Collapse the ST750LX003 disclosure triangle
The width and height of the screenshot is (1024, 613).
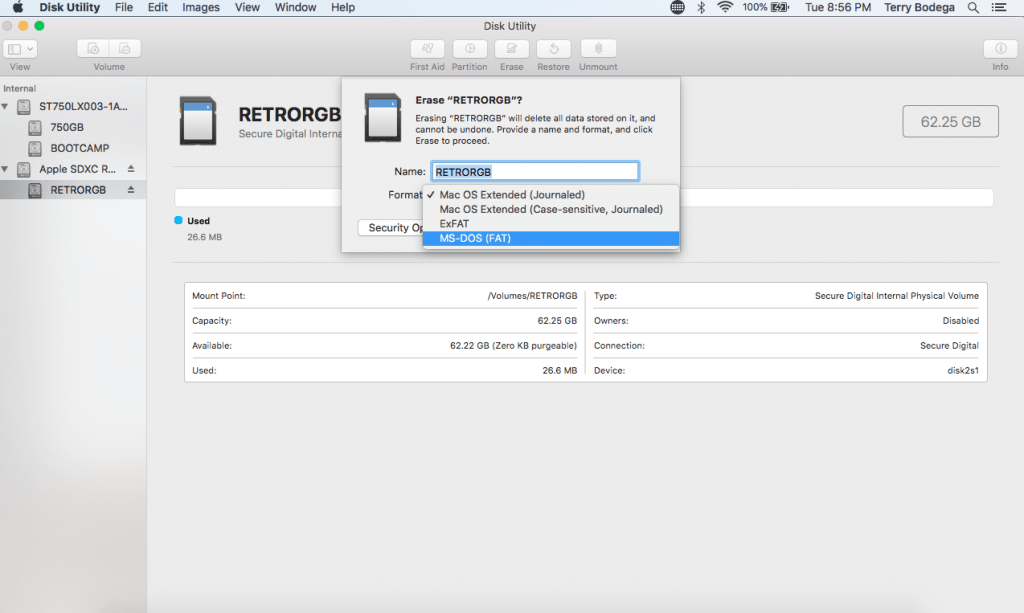9,105
